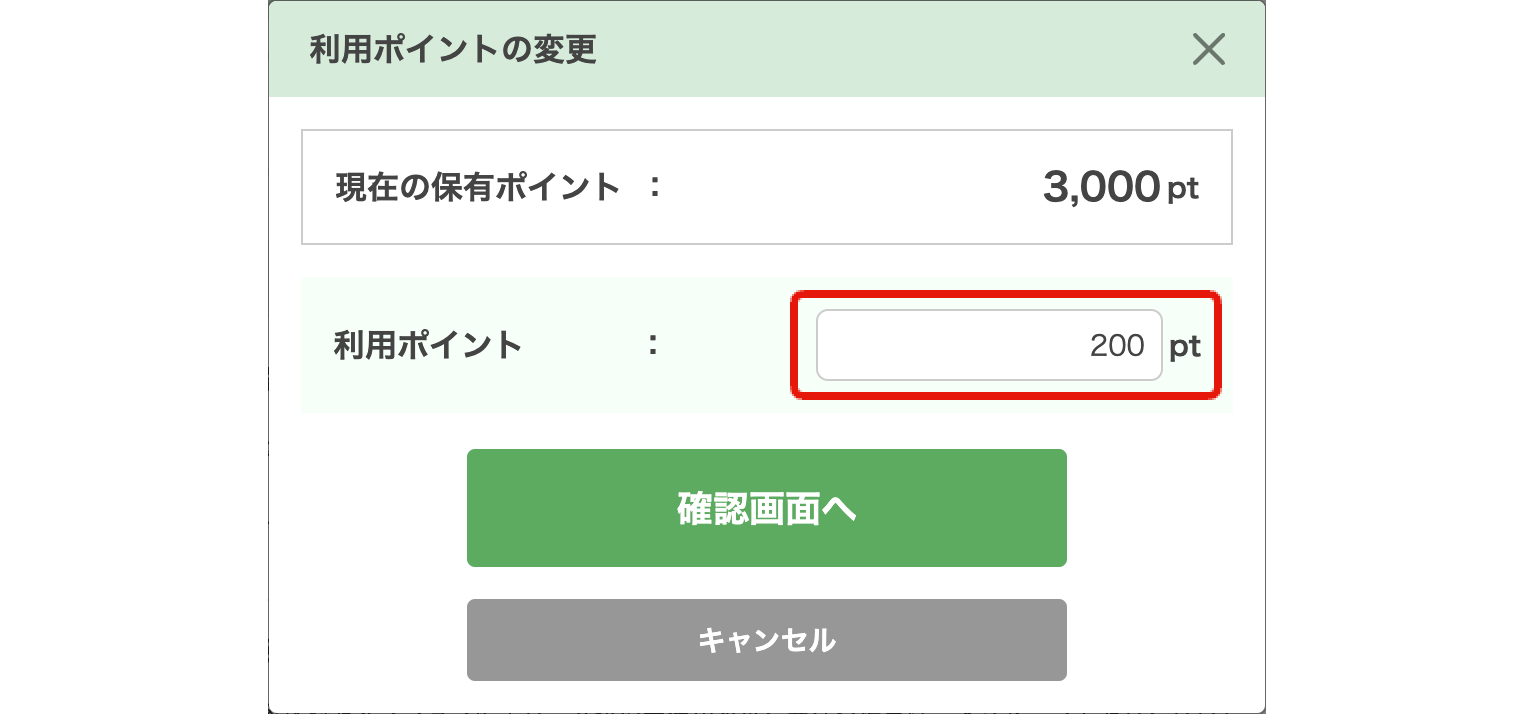Screen dimensions: 1534x714
Task: Click the pt unit after 3,000
Action: (x=1183, y=189)
